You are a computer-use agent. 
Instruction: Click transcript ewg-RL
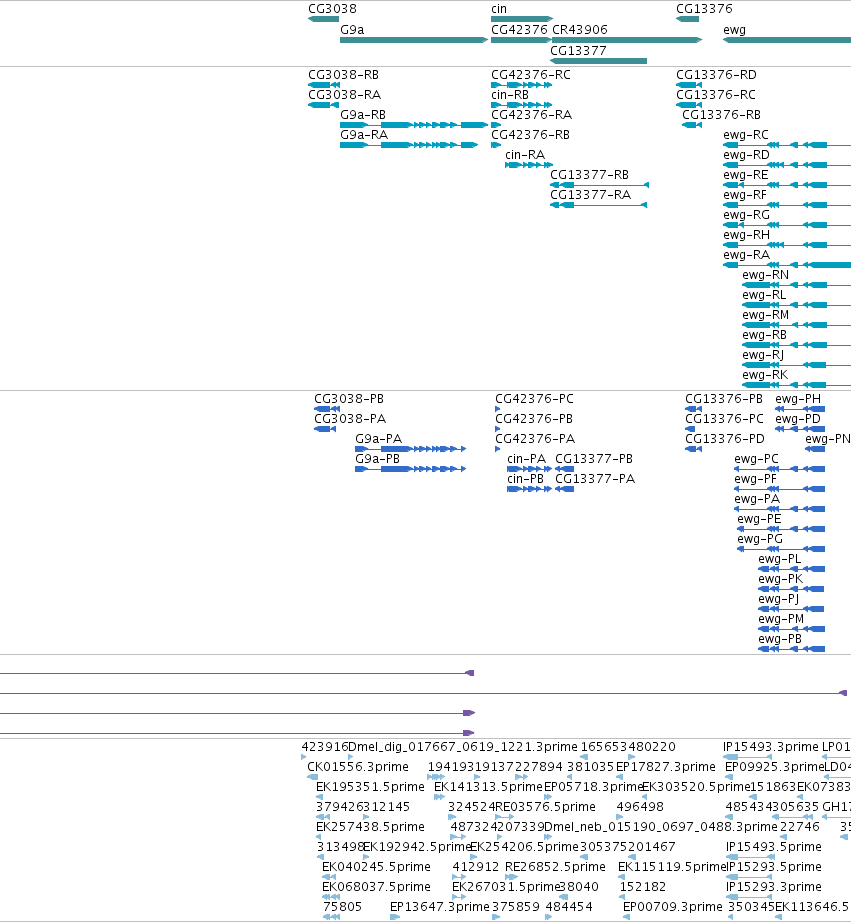click(764, 295)
